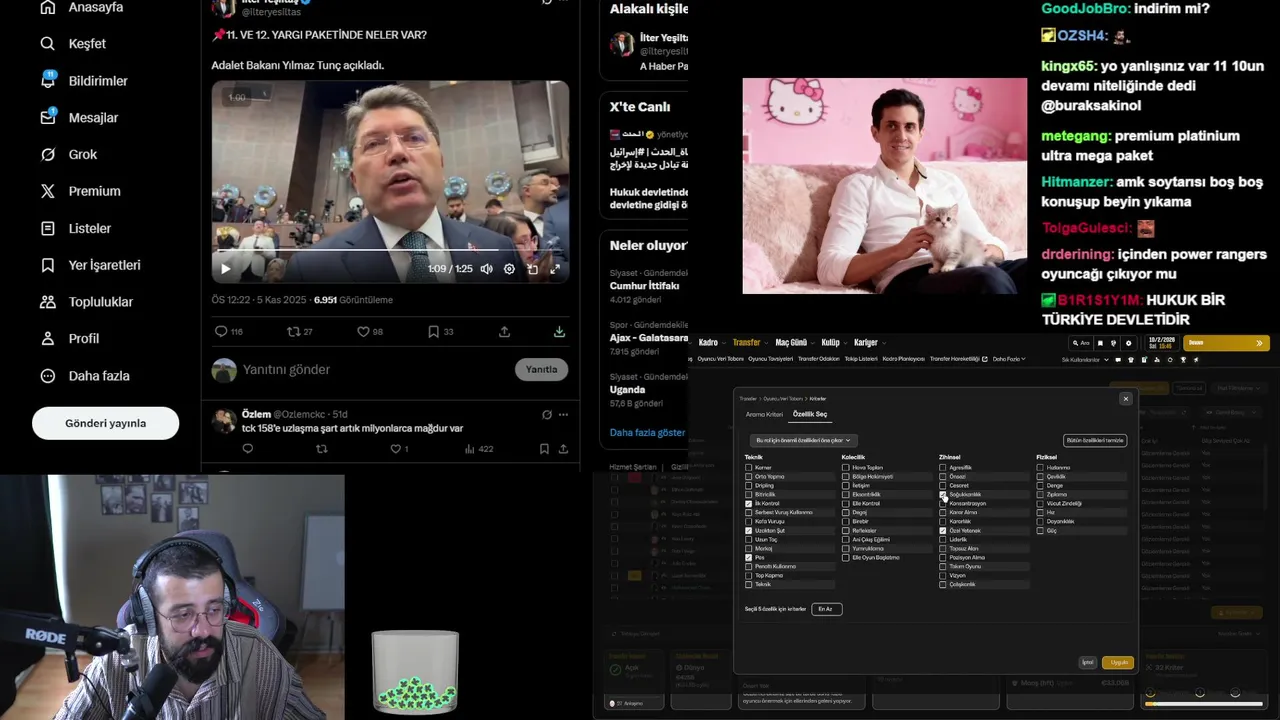
Task: Open Profil person icon in X sidebar
Action: click(47, 339)
